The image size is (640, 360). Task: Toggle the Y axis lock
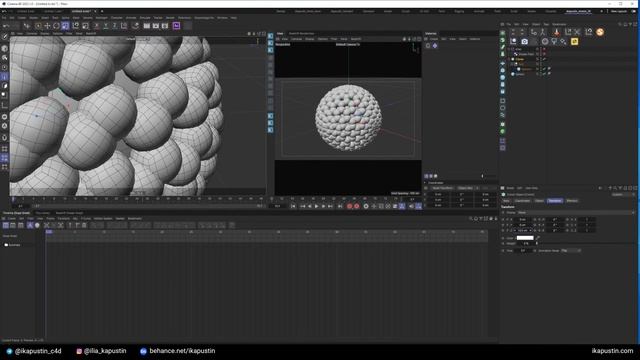(105, 26)
